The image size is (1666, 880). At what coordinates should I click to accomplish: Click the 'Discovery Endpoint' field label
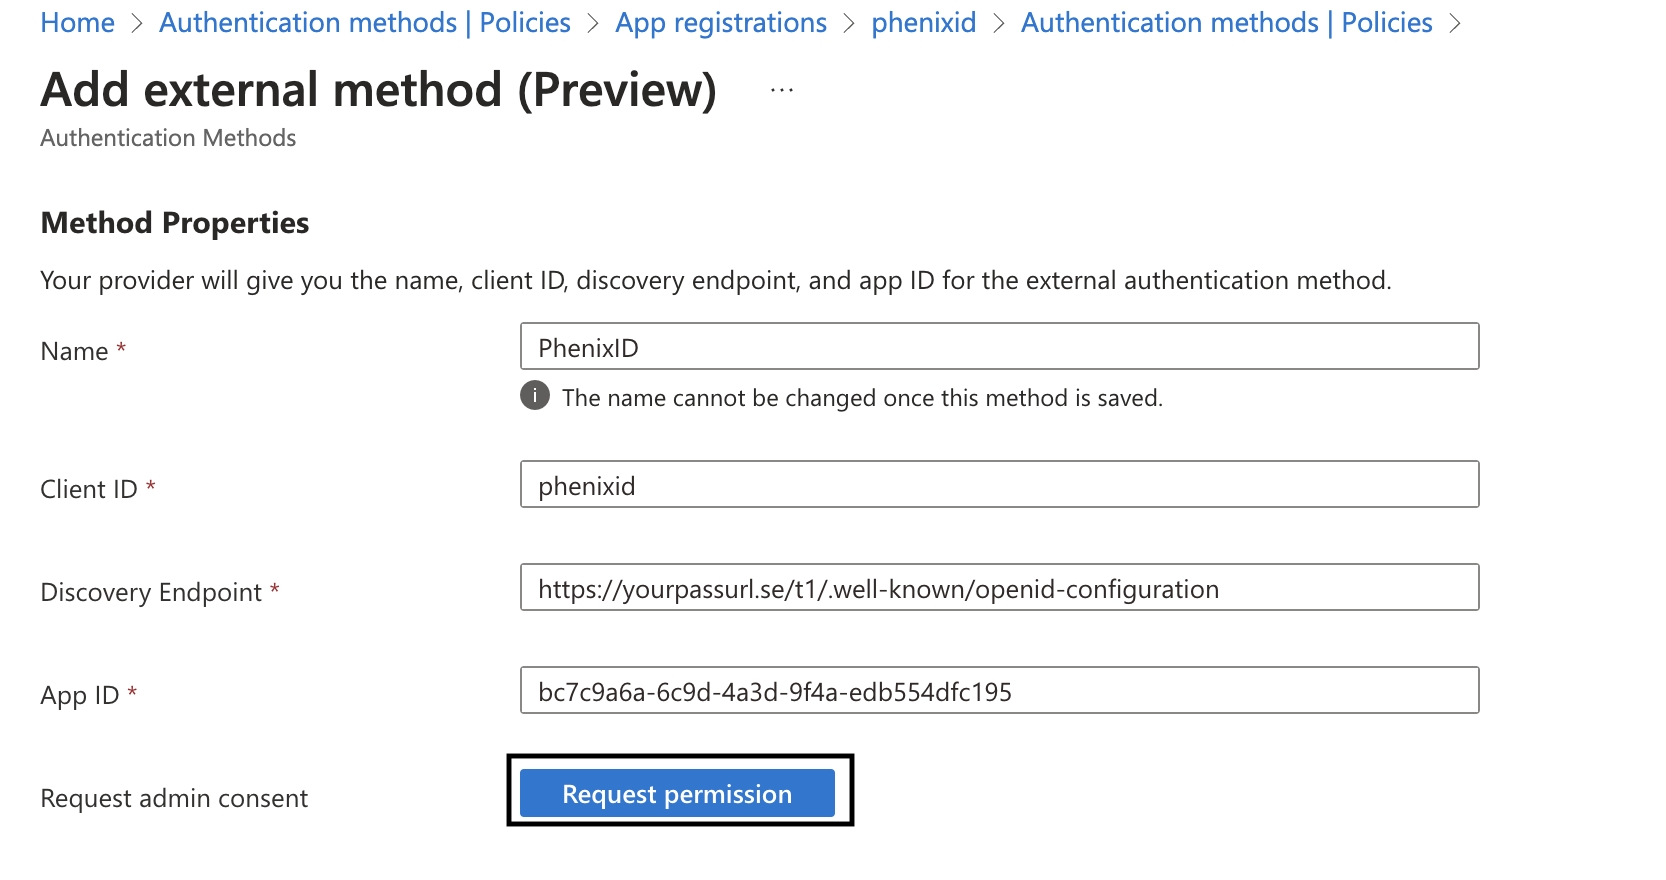coord(151,592)
